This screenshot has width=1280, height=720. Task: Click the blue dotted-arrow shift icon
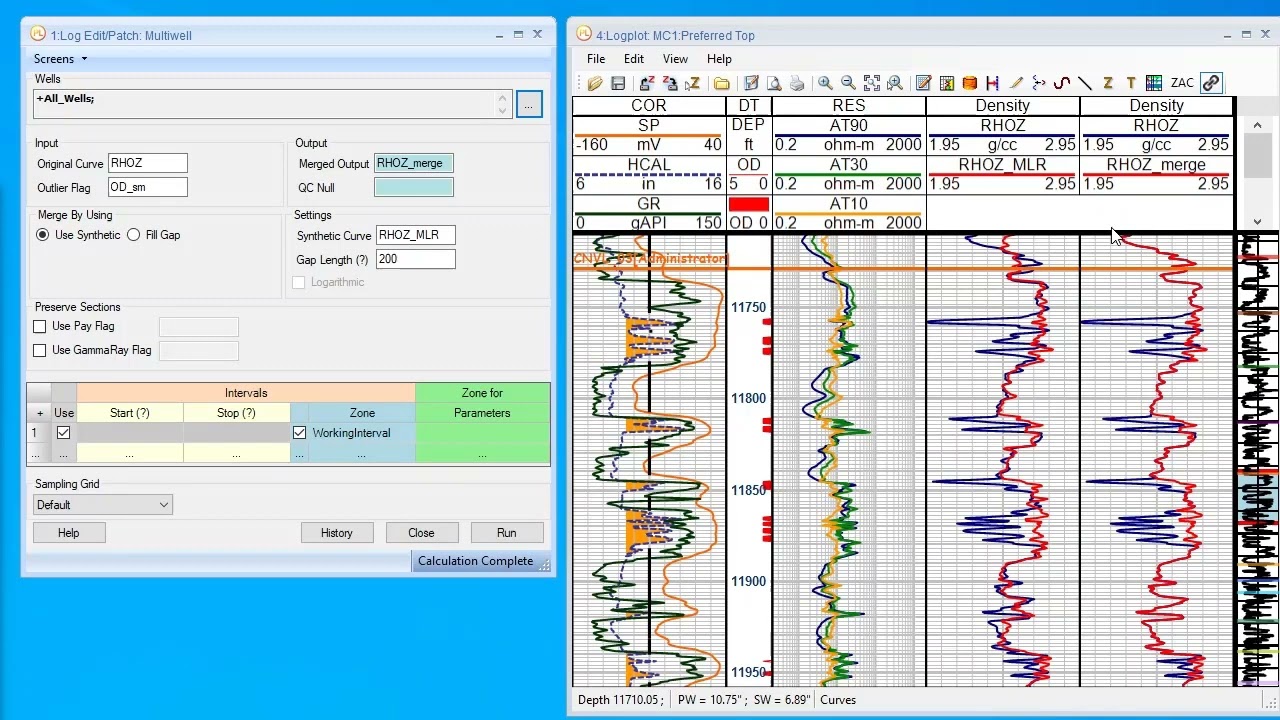[1039, 83]
